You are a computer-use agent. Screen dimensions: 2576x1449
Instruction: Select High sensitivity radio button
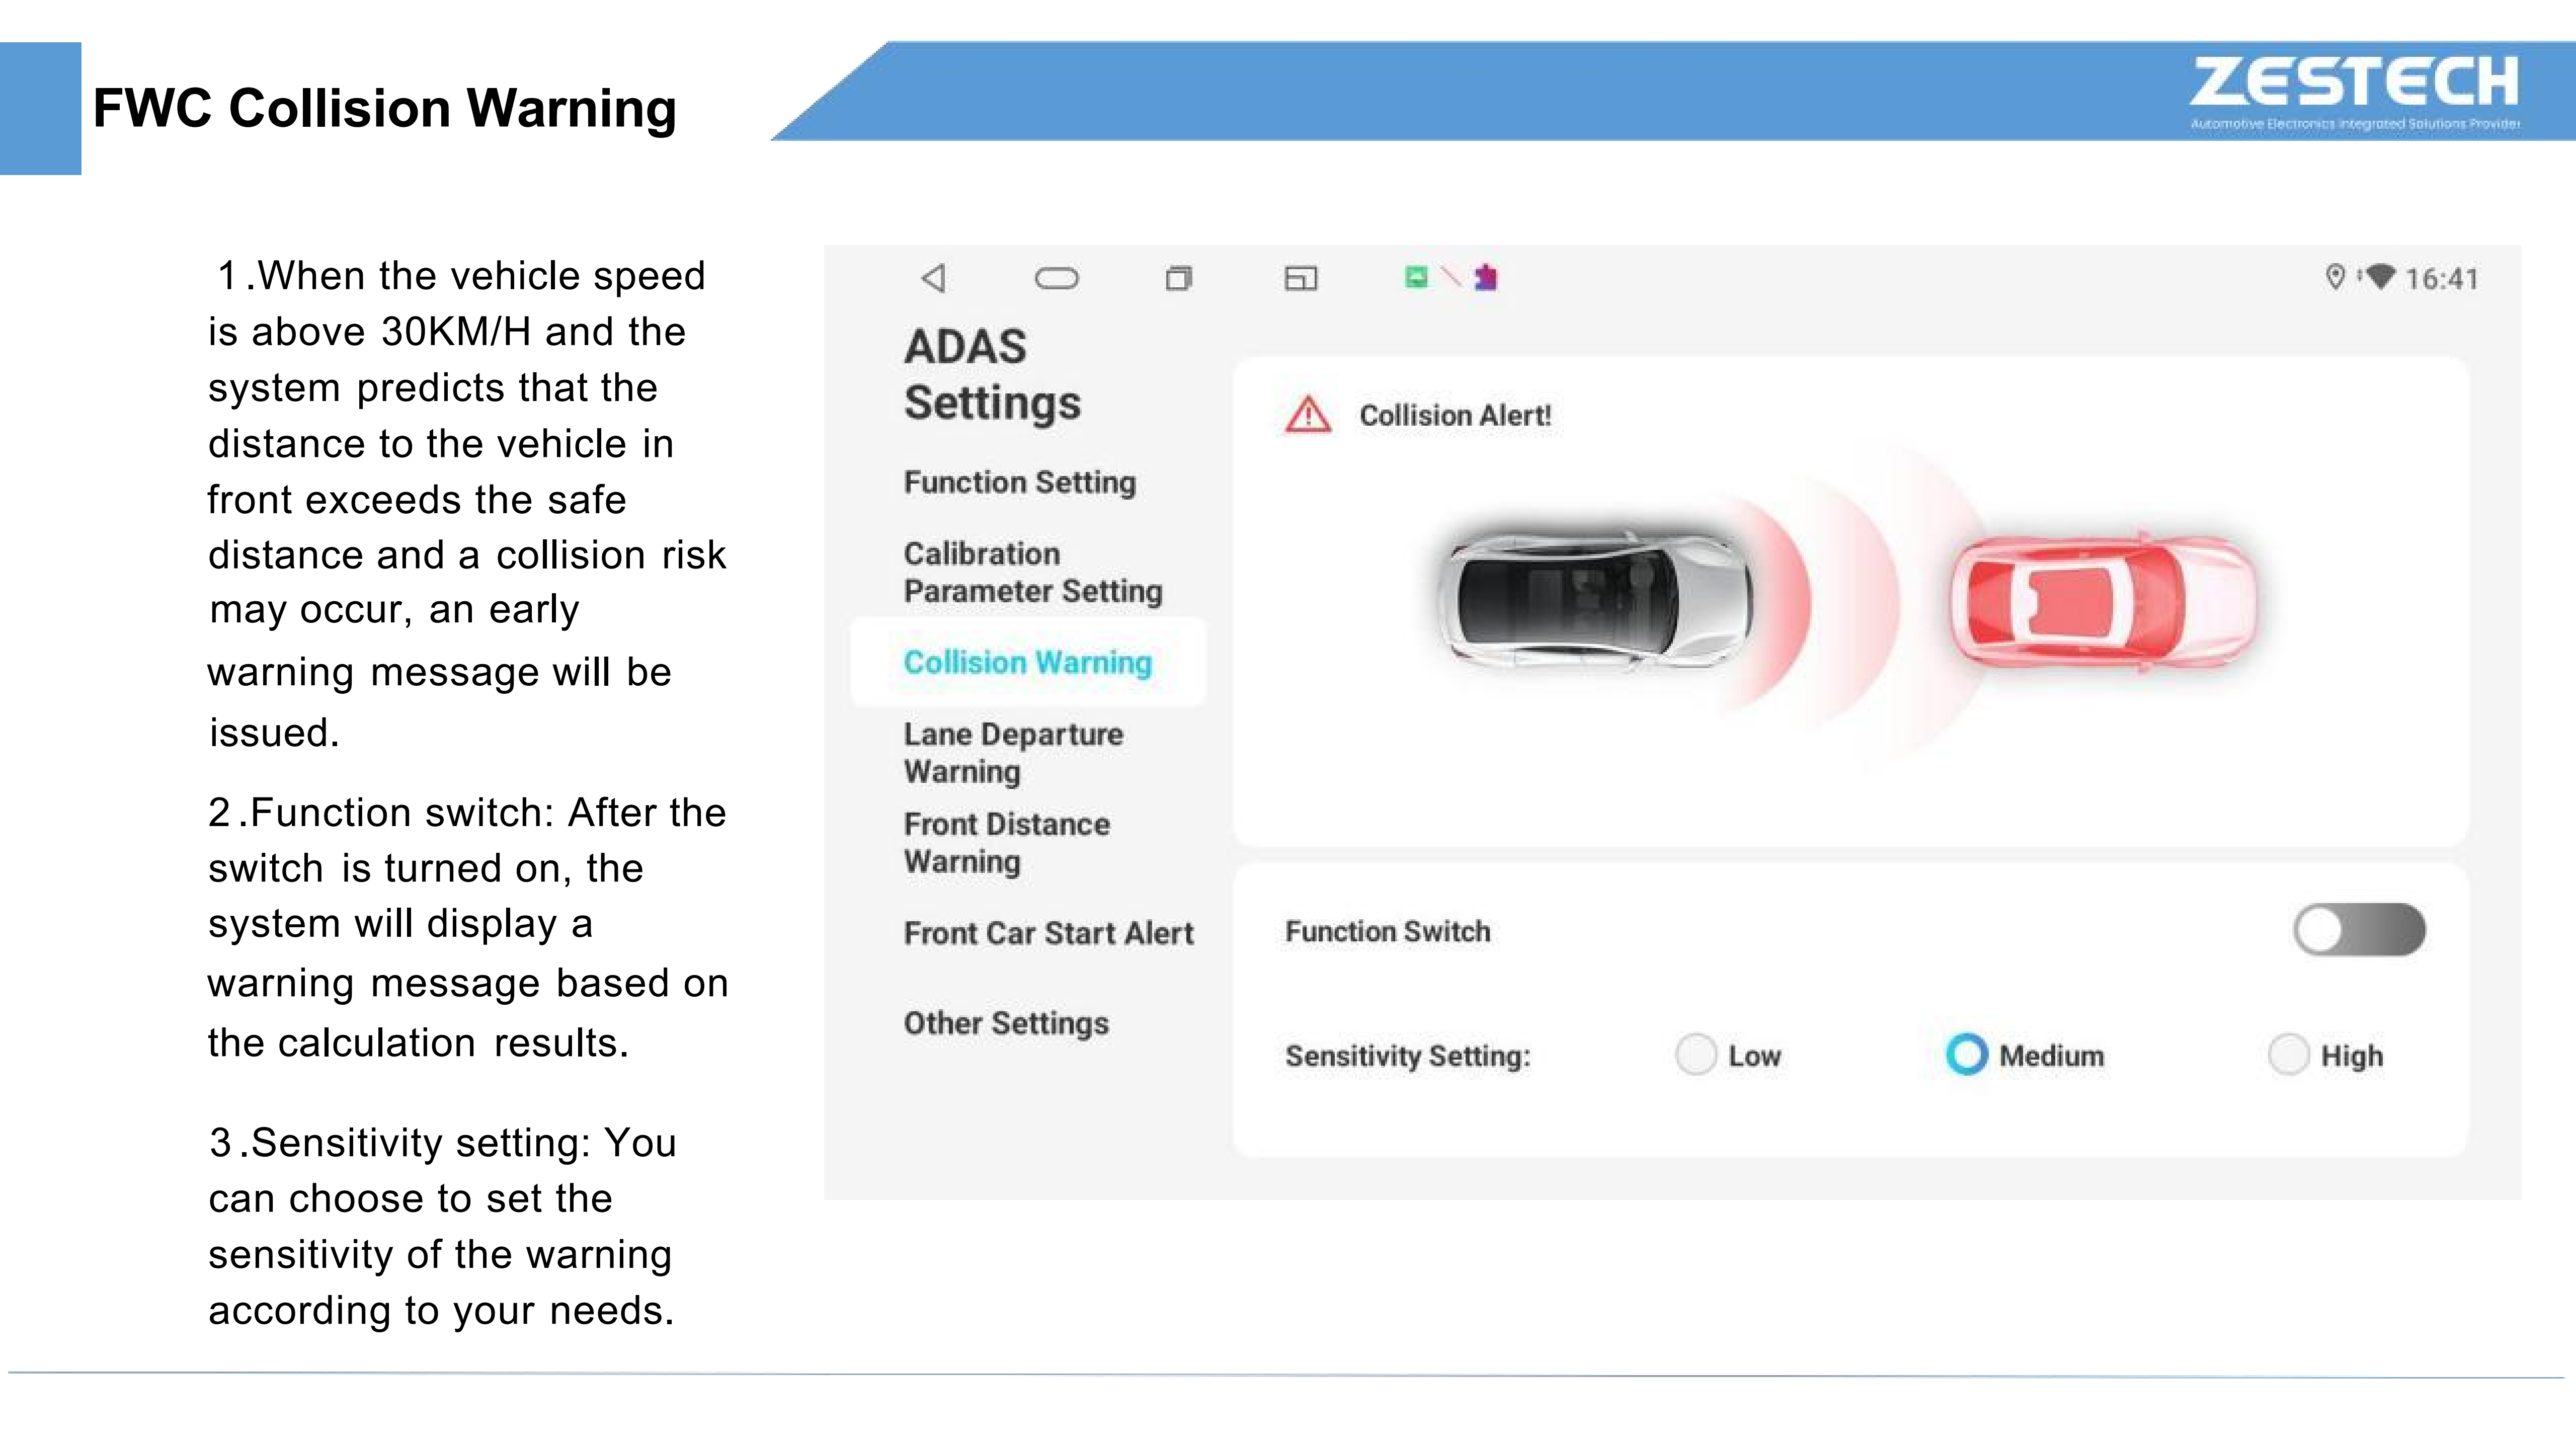click(x=2288, y=1055)
